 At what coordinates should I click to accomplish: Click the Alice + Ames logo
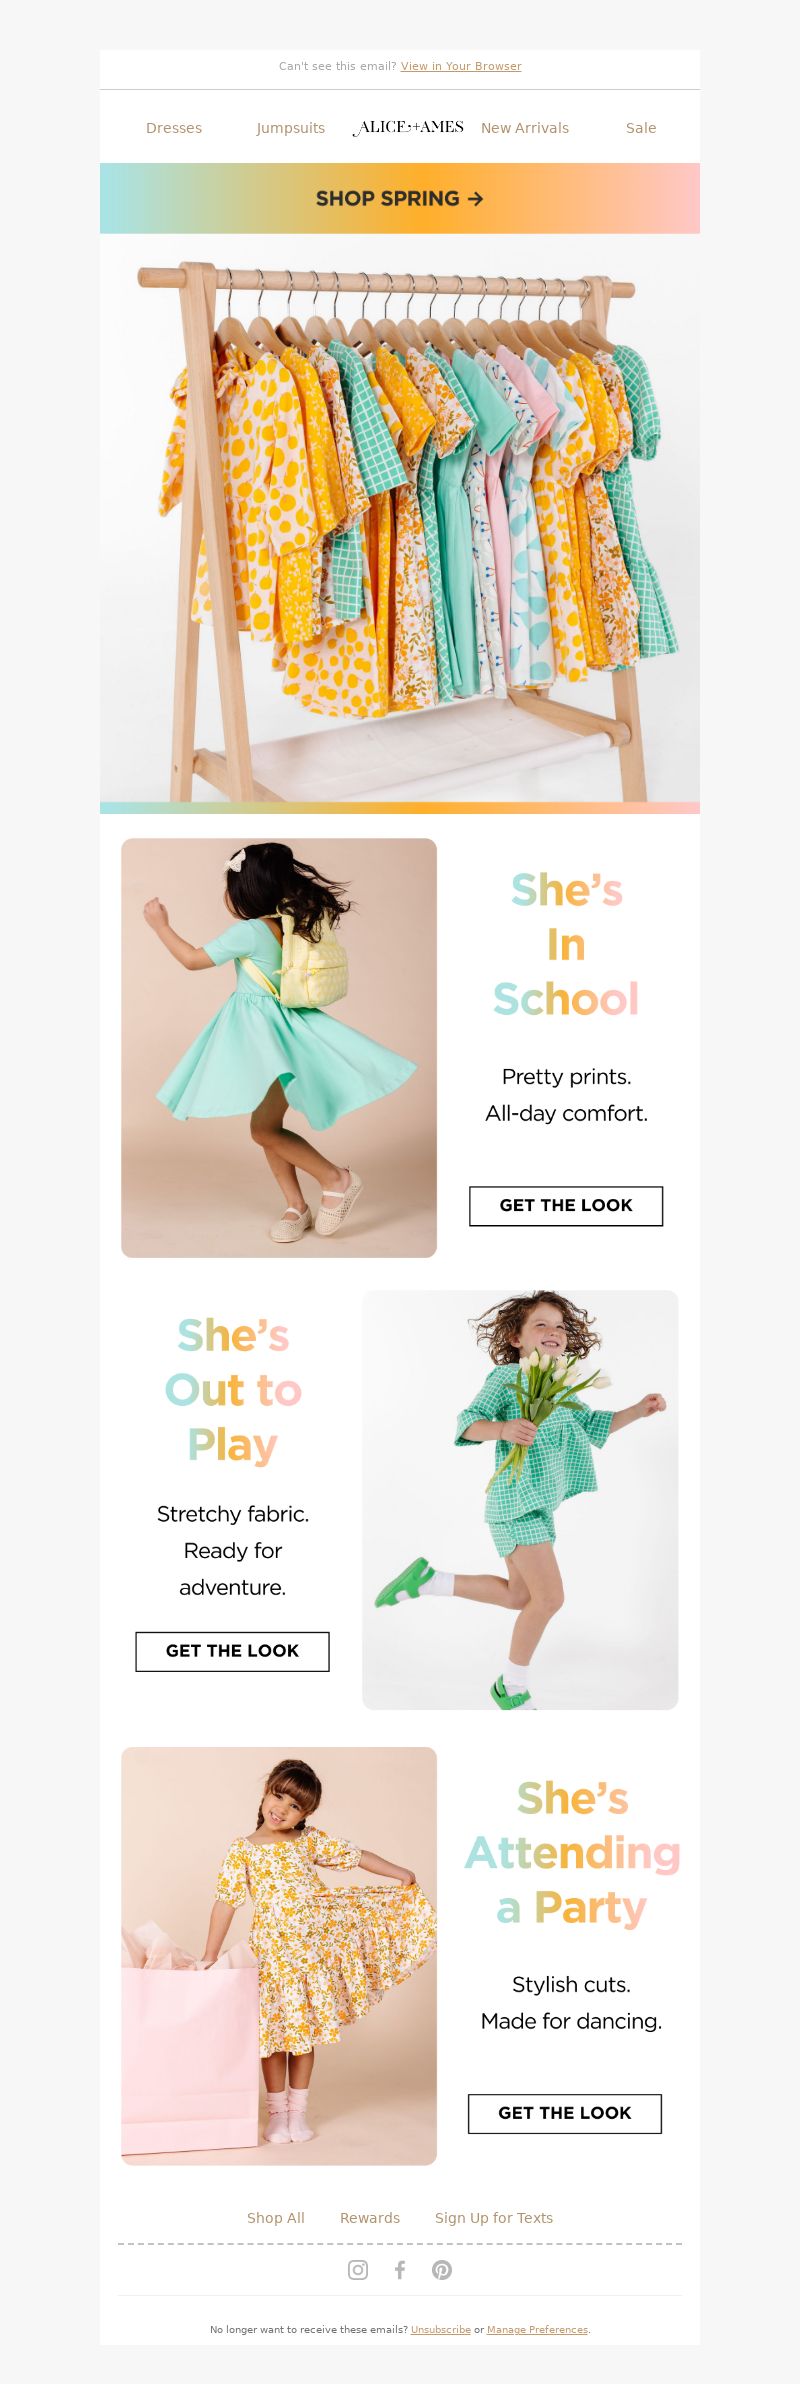pos(408,128)
